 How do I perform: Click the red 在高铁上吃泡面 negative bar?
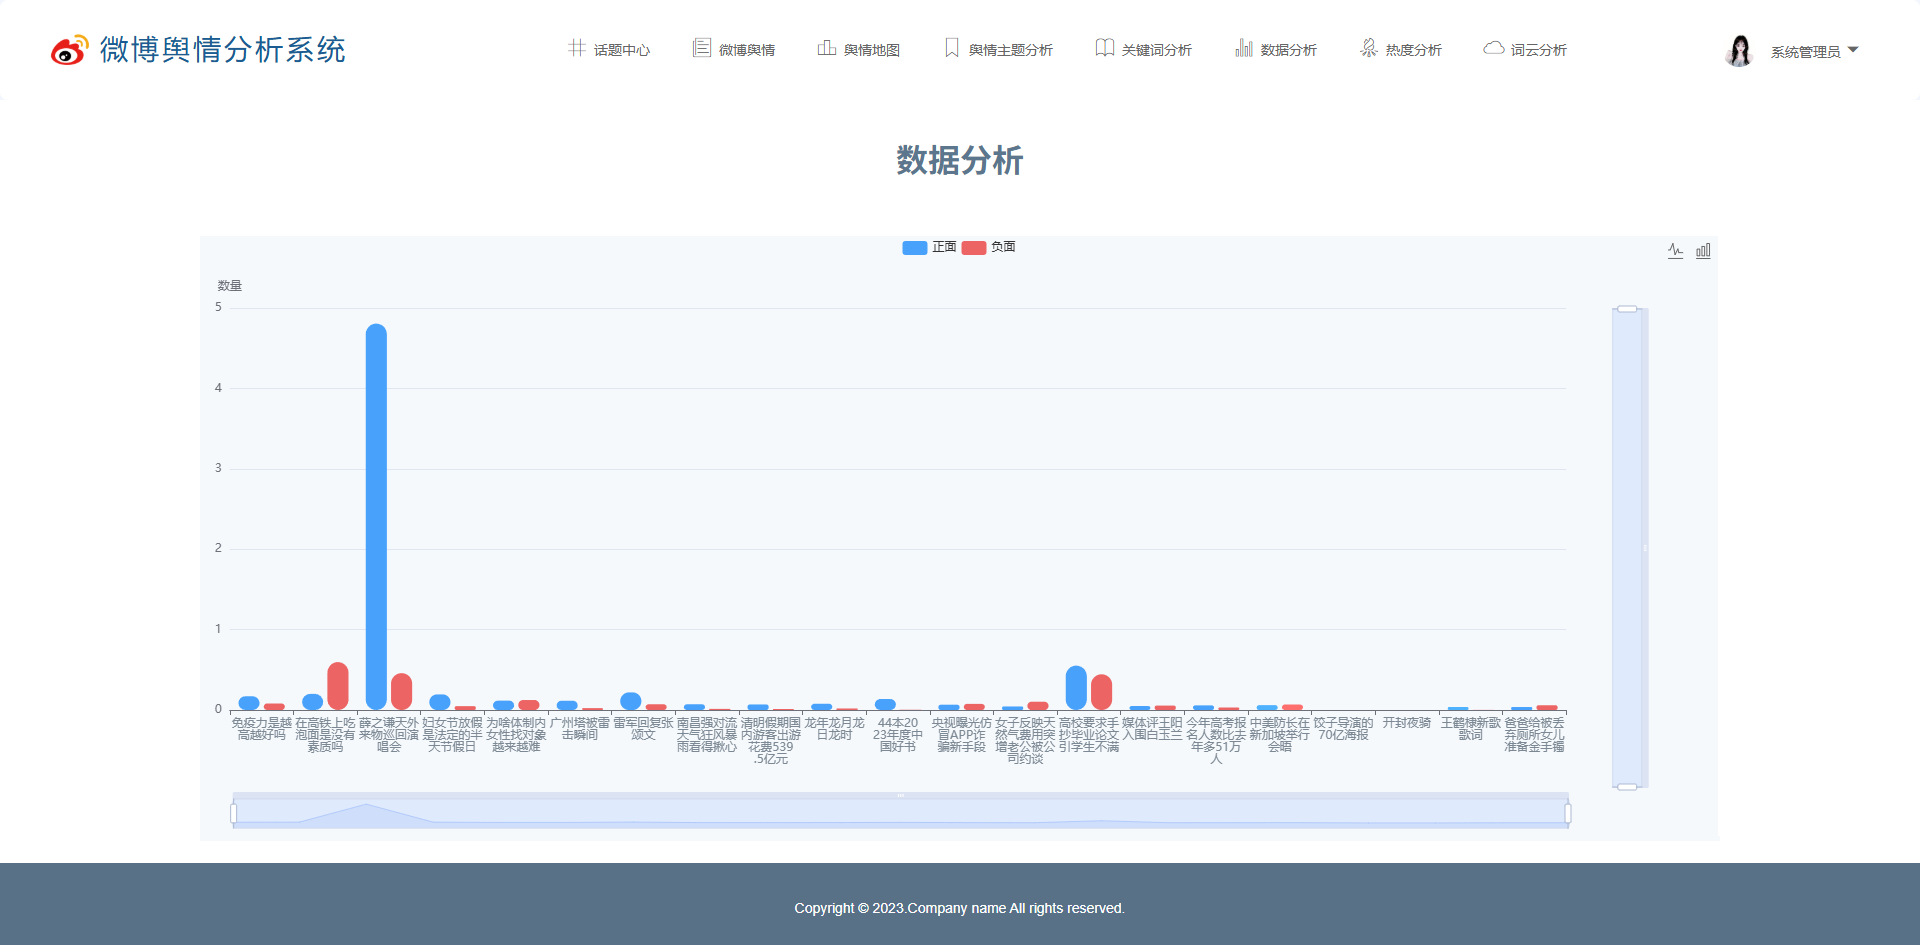(x=338, y=686)
